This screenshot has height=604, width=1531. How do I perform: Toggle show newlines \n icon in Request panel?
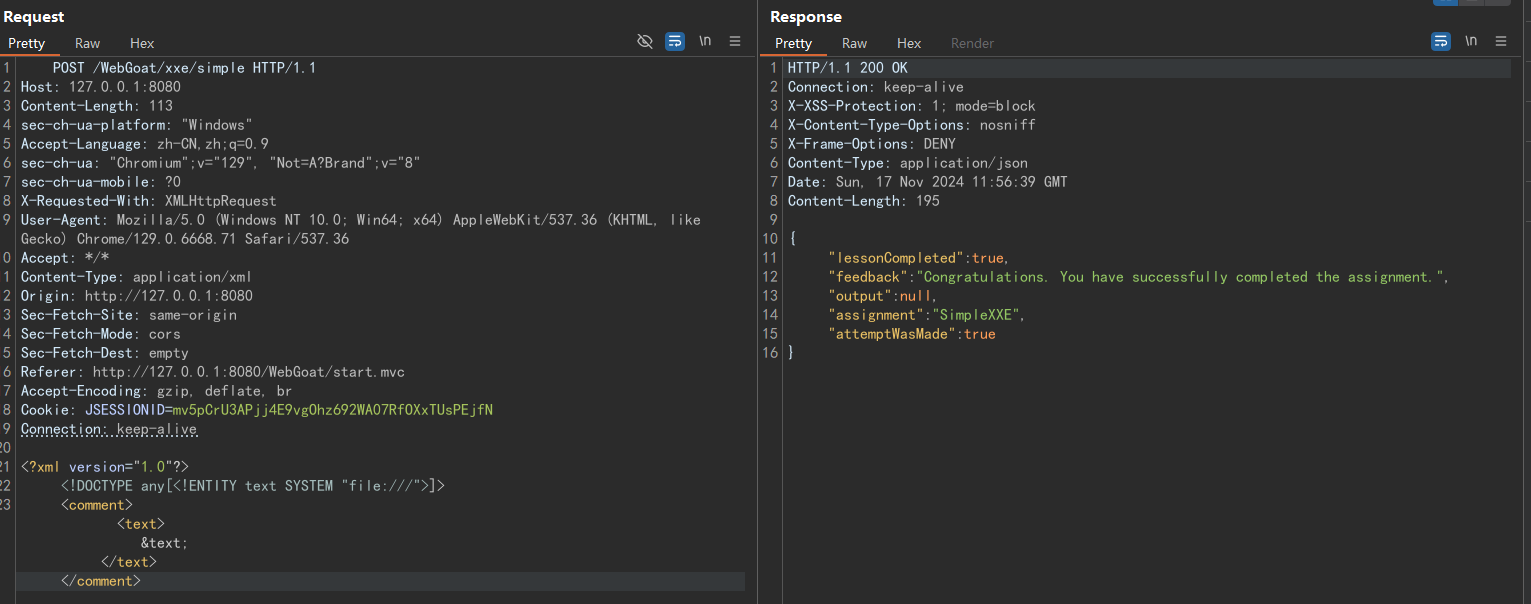point(705,41)
